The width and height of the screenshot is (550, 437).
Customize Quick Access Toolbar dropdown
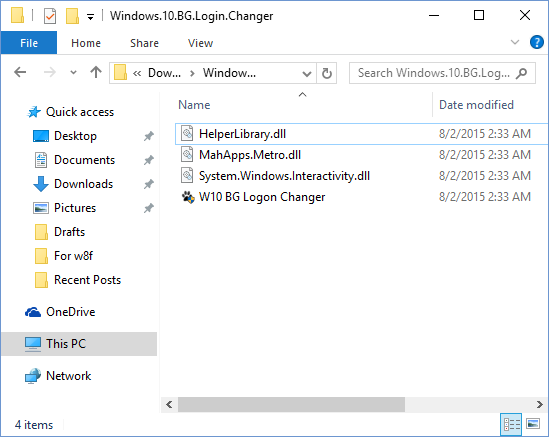coord(90,16)
